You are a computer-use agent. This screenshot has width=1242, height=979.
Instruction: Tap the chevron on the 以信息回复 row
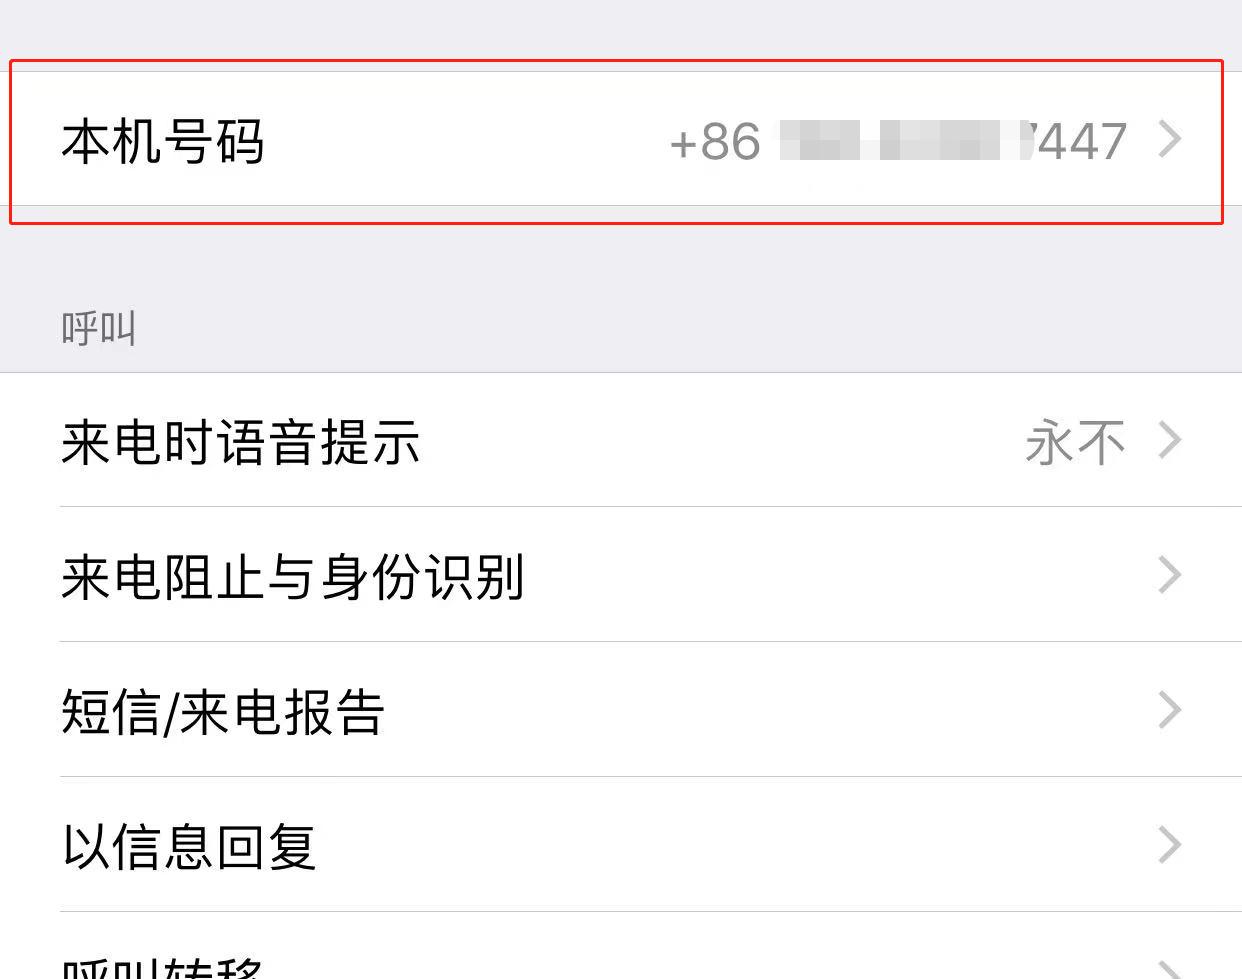tap(1170, 845)
